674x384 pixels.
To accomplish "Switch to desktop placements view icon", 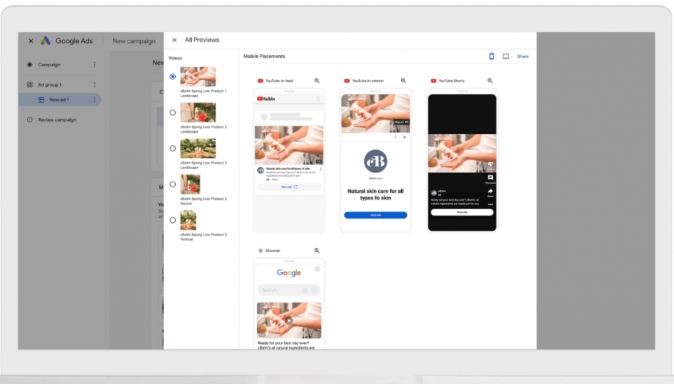I will [506, 56].
